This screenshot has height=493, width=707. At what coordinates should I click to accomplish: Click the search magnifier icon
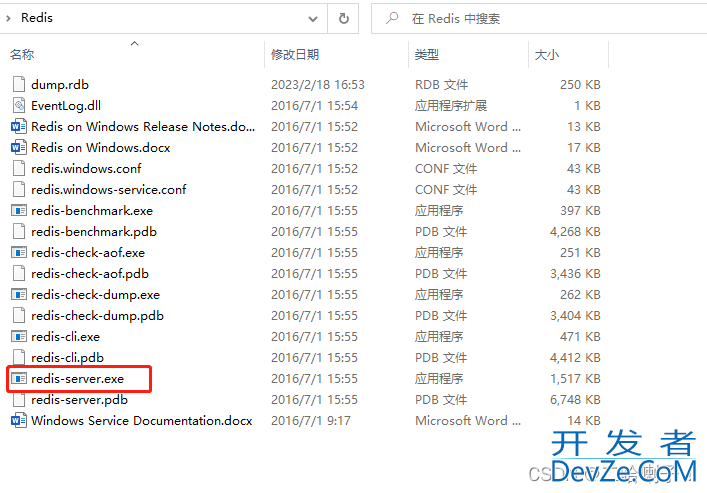coord(392,18)
